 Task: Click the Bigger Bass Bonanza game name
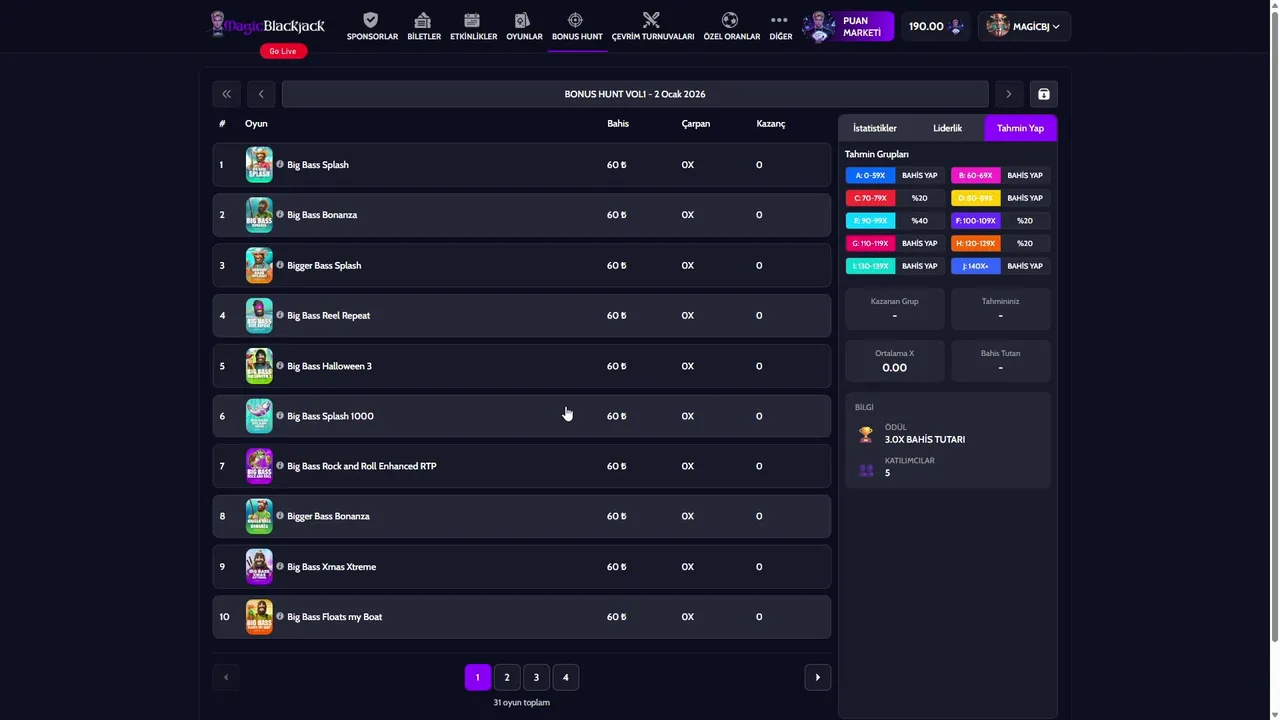pos(328,516)
